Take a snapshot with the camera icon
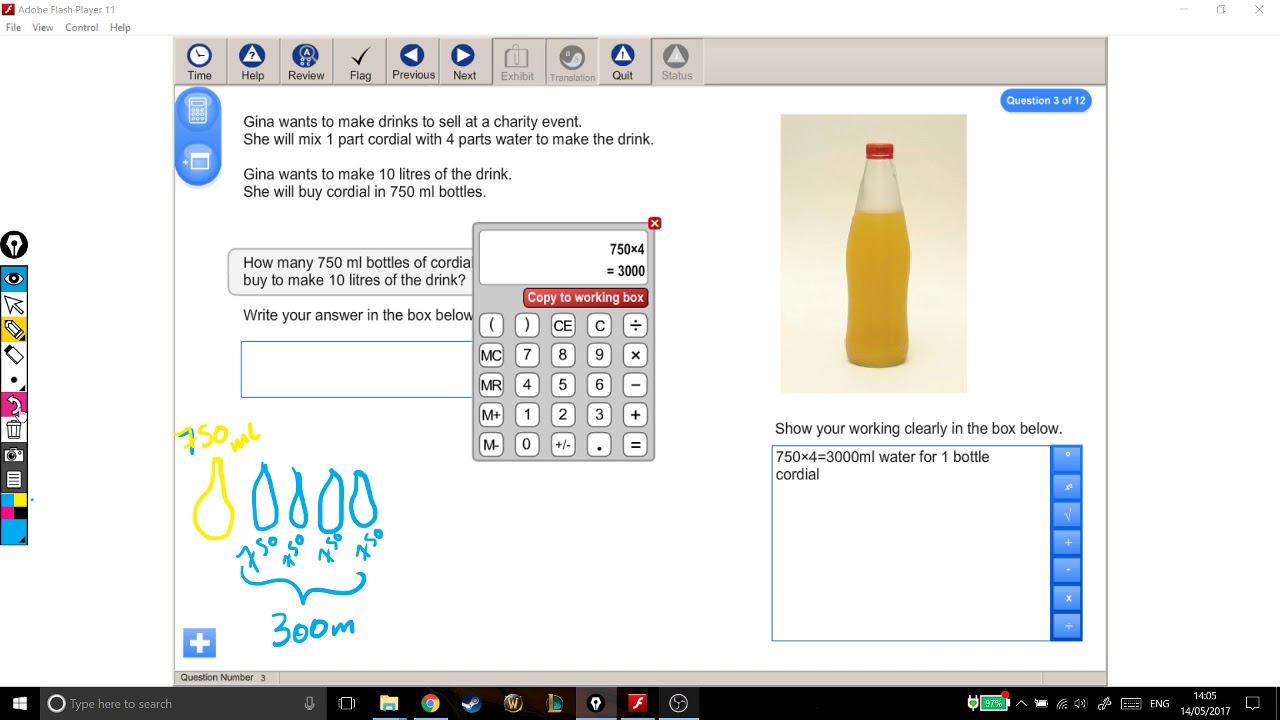The image size is (1280, 720). click(x=14, y=455)
